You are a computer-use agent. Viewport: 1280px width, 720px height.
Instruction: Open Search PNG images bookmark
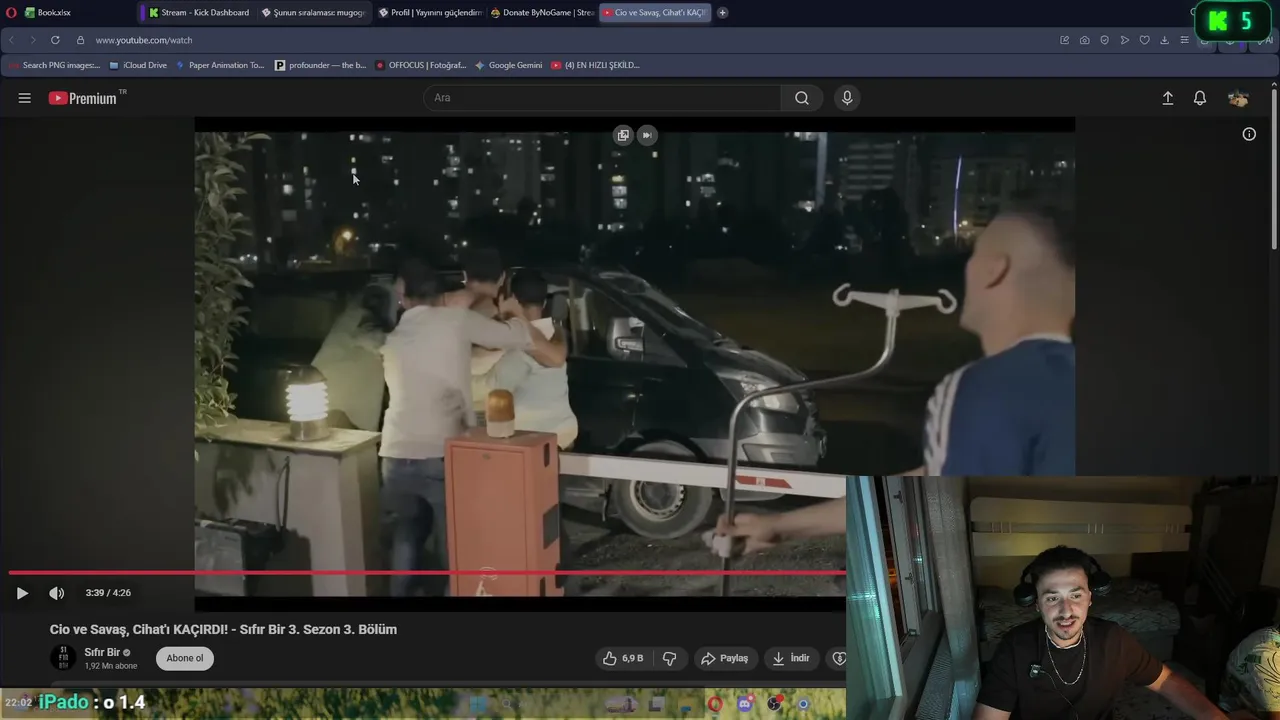[54, 65]
